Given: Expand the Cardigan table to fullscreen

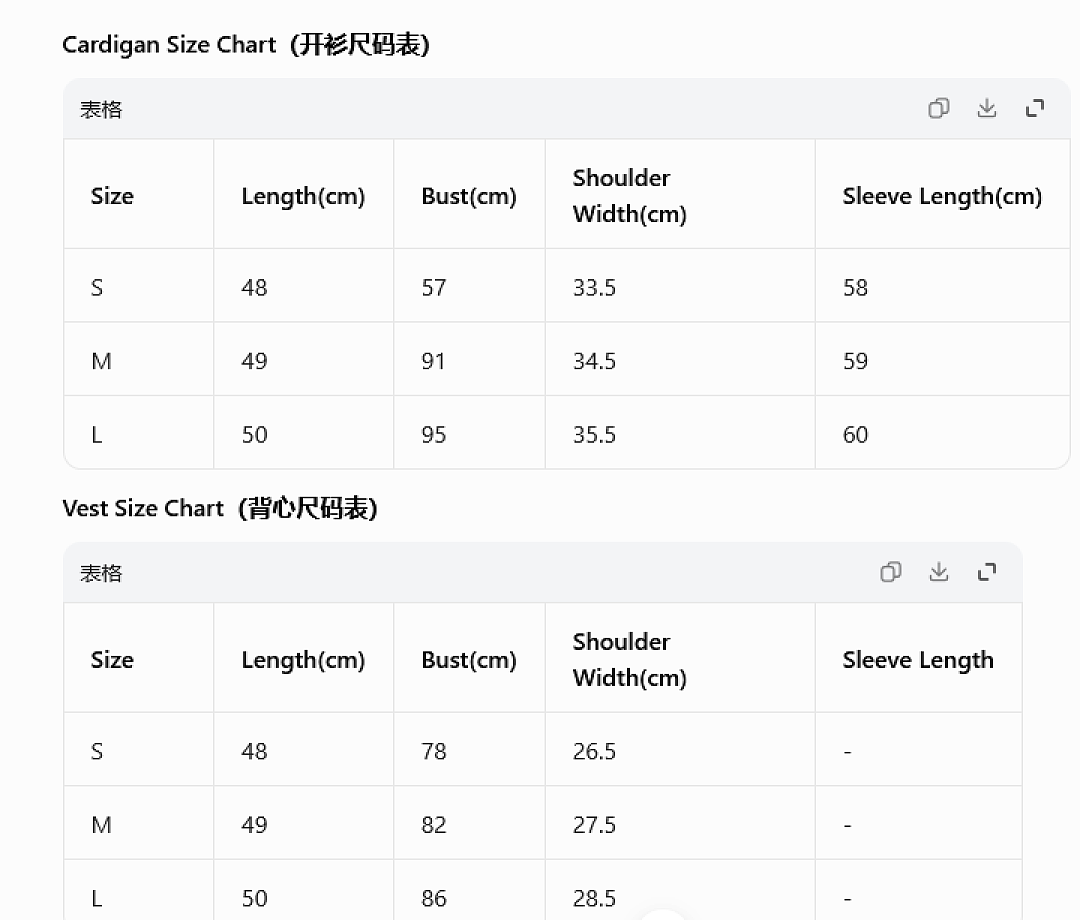Looking at the screenshot, I should [1035, 108].
